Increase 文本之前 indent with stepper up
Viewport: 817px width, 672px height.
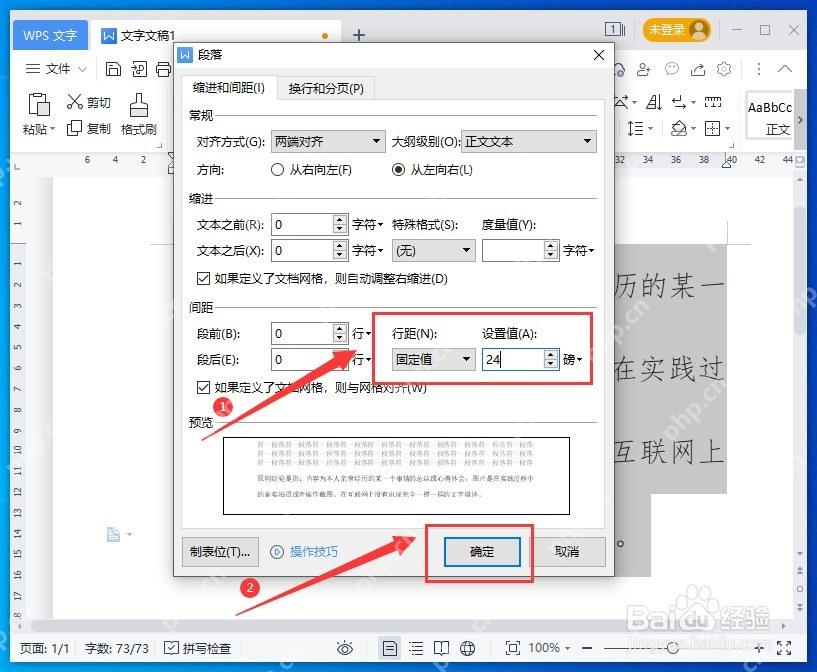(x=340, y=219)
